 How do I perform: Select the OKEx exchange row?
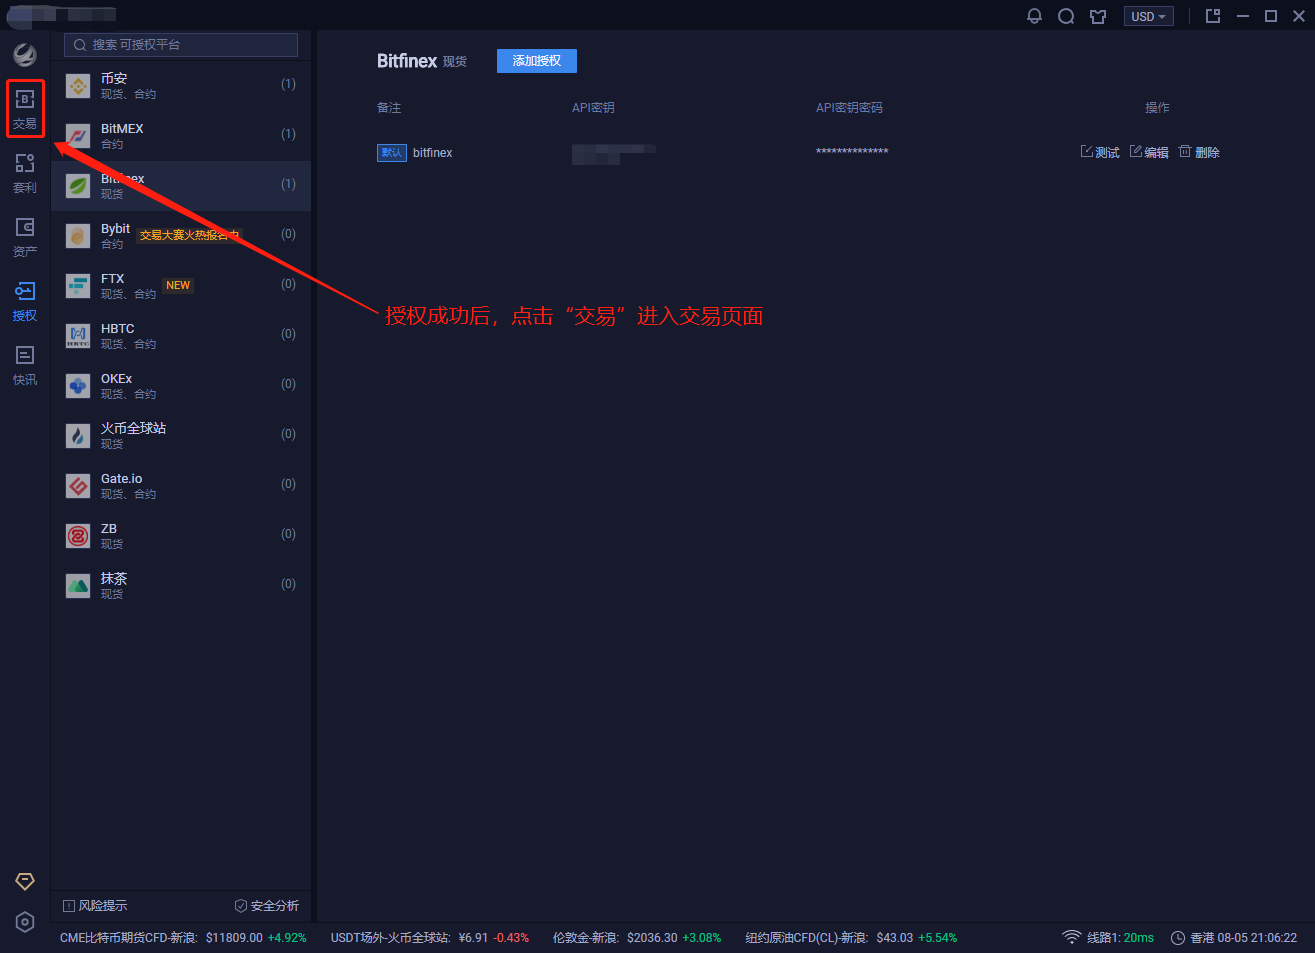coord(181,386)
